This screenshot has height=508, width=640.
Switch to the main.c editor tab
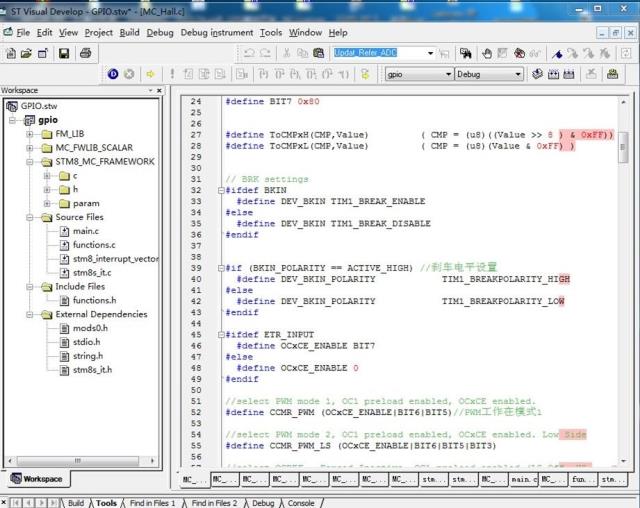tap(523, 479)
